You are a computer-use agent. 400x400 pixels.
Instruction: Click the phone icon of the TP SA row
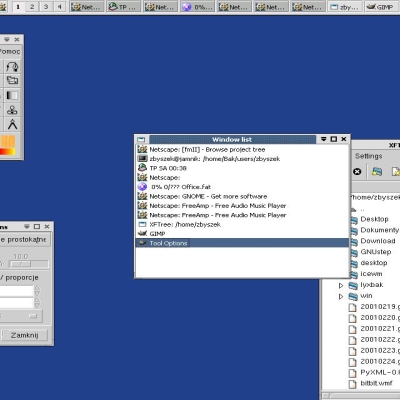point(142,168)
